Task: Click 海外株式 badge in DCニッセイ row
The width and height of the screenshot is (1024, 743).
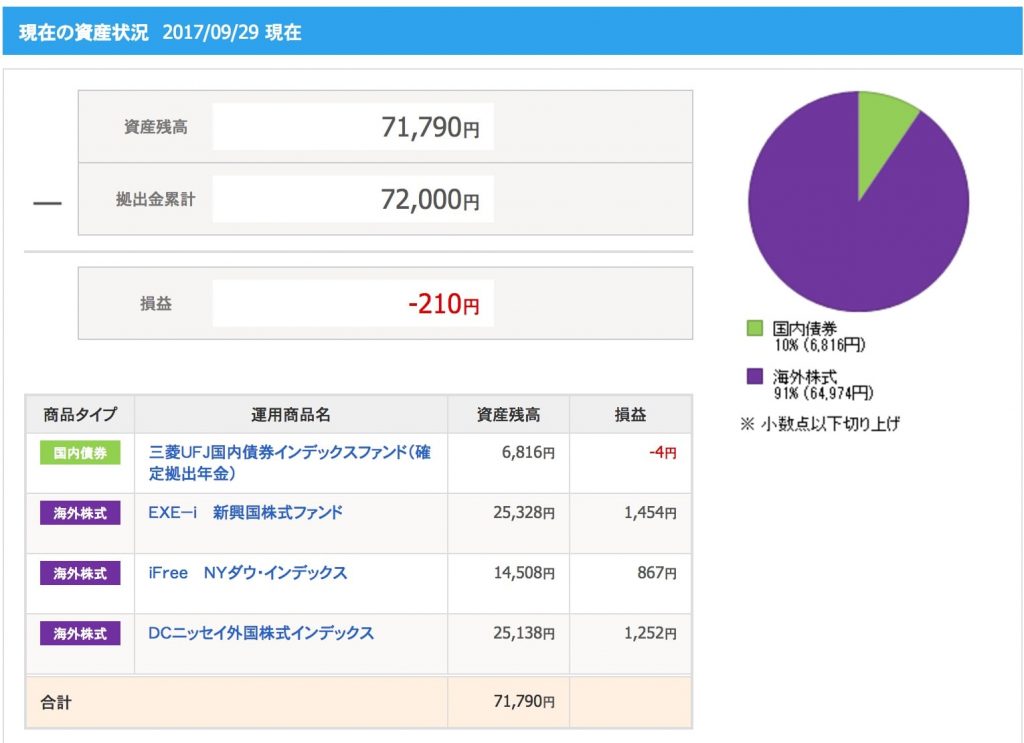Action: click(80, 633)
